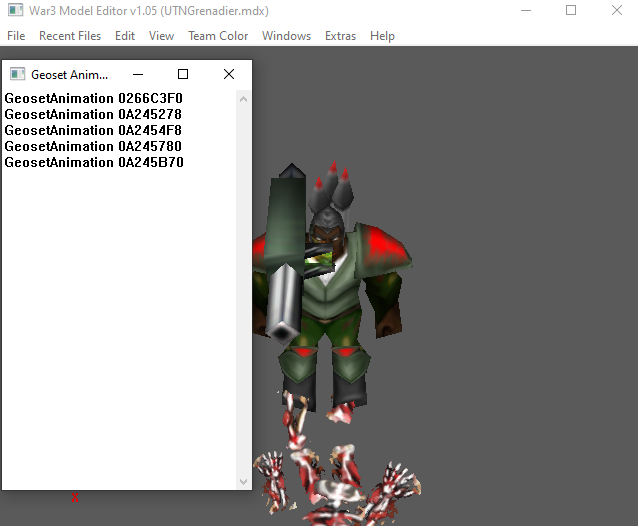638x526 pixels.
Task: Maximize the War3 Model Editor main window
Action: pyautogui.click(x=571, y=10)
